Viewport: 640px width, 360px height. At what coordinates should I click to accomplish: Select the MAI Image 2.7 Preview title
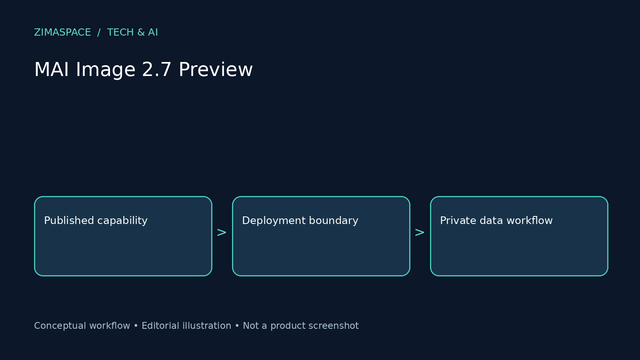(143, 69)
